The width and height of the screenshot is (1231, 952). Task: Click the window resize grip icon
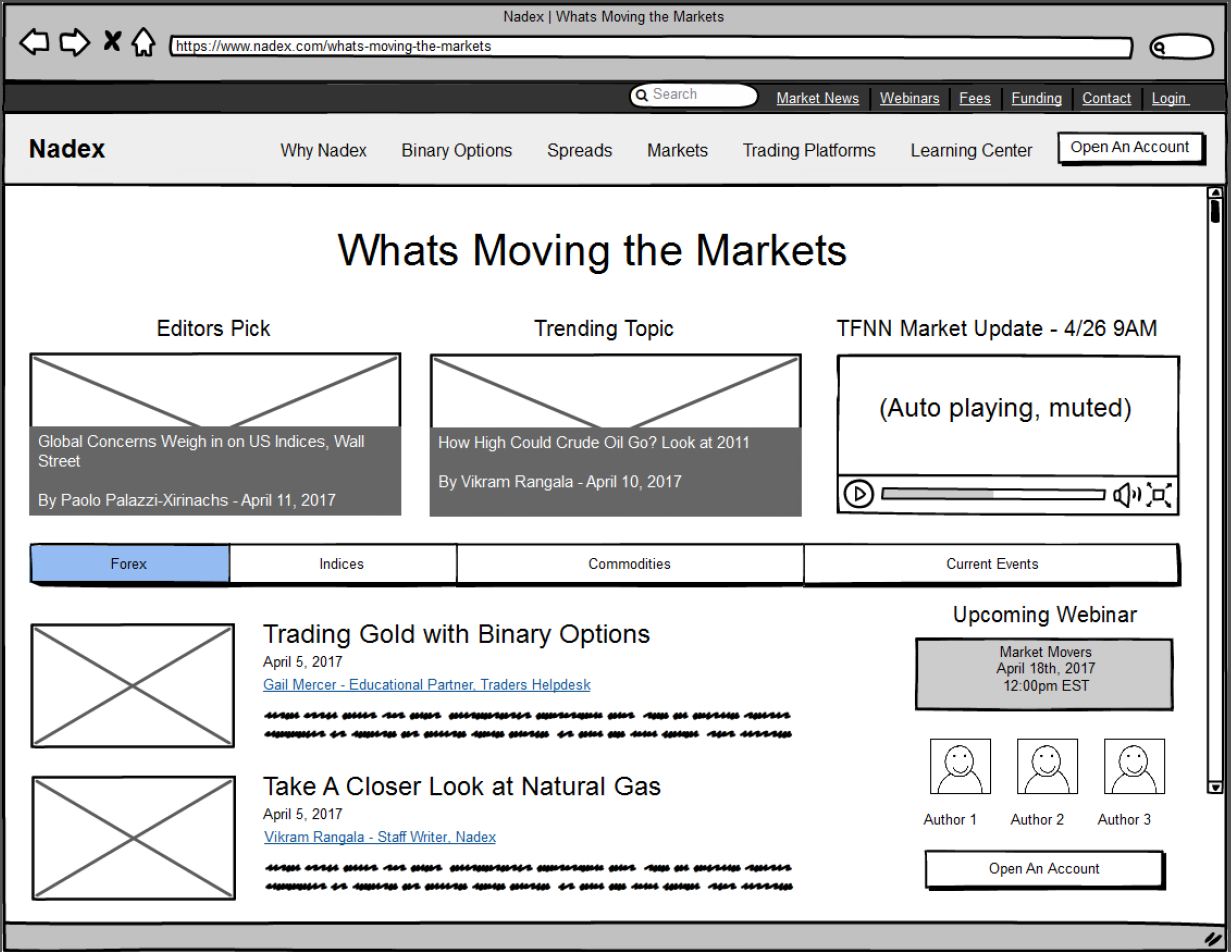click(1213, 938)
